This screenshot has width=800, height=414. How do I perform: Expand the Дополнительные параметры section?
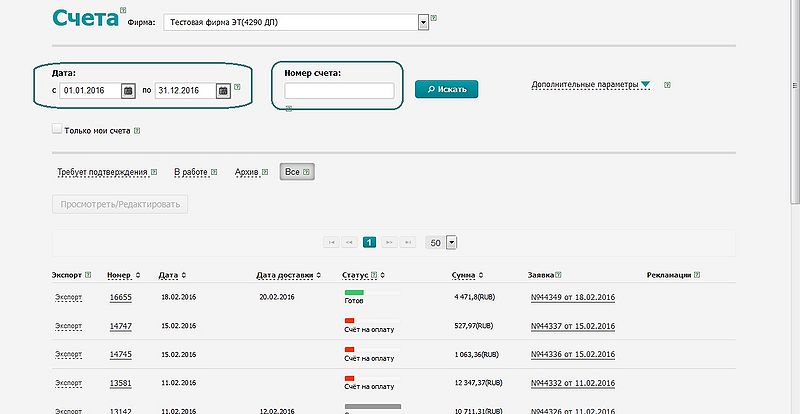pyautogui.click(x=590, y=85)
